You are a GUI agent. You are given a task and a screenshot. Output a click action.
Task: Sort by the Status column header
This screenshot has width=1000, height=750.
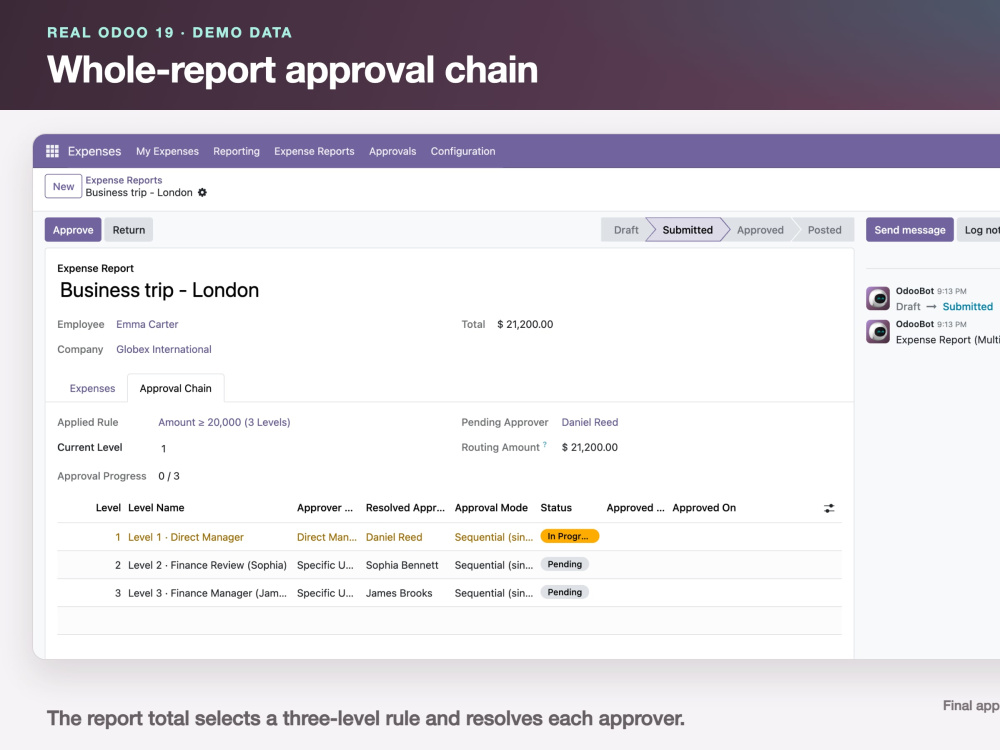pyautogui.click(x=556, y=508)
